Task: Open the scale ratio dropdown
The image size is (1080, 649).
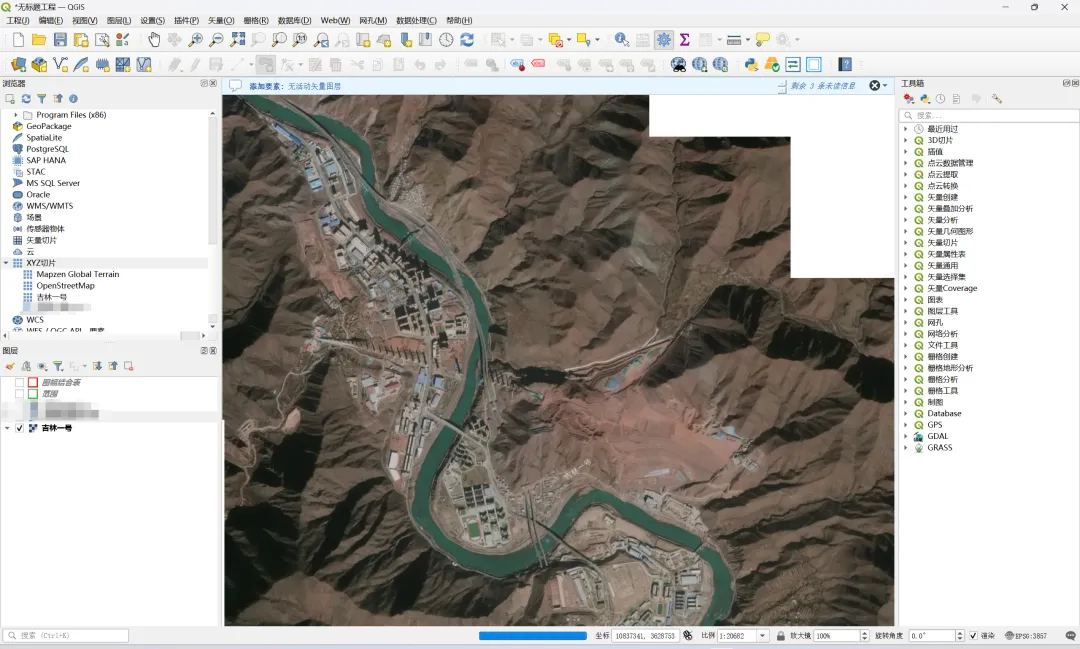Action: coord(762,636)
